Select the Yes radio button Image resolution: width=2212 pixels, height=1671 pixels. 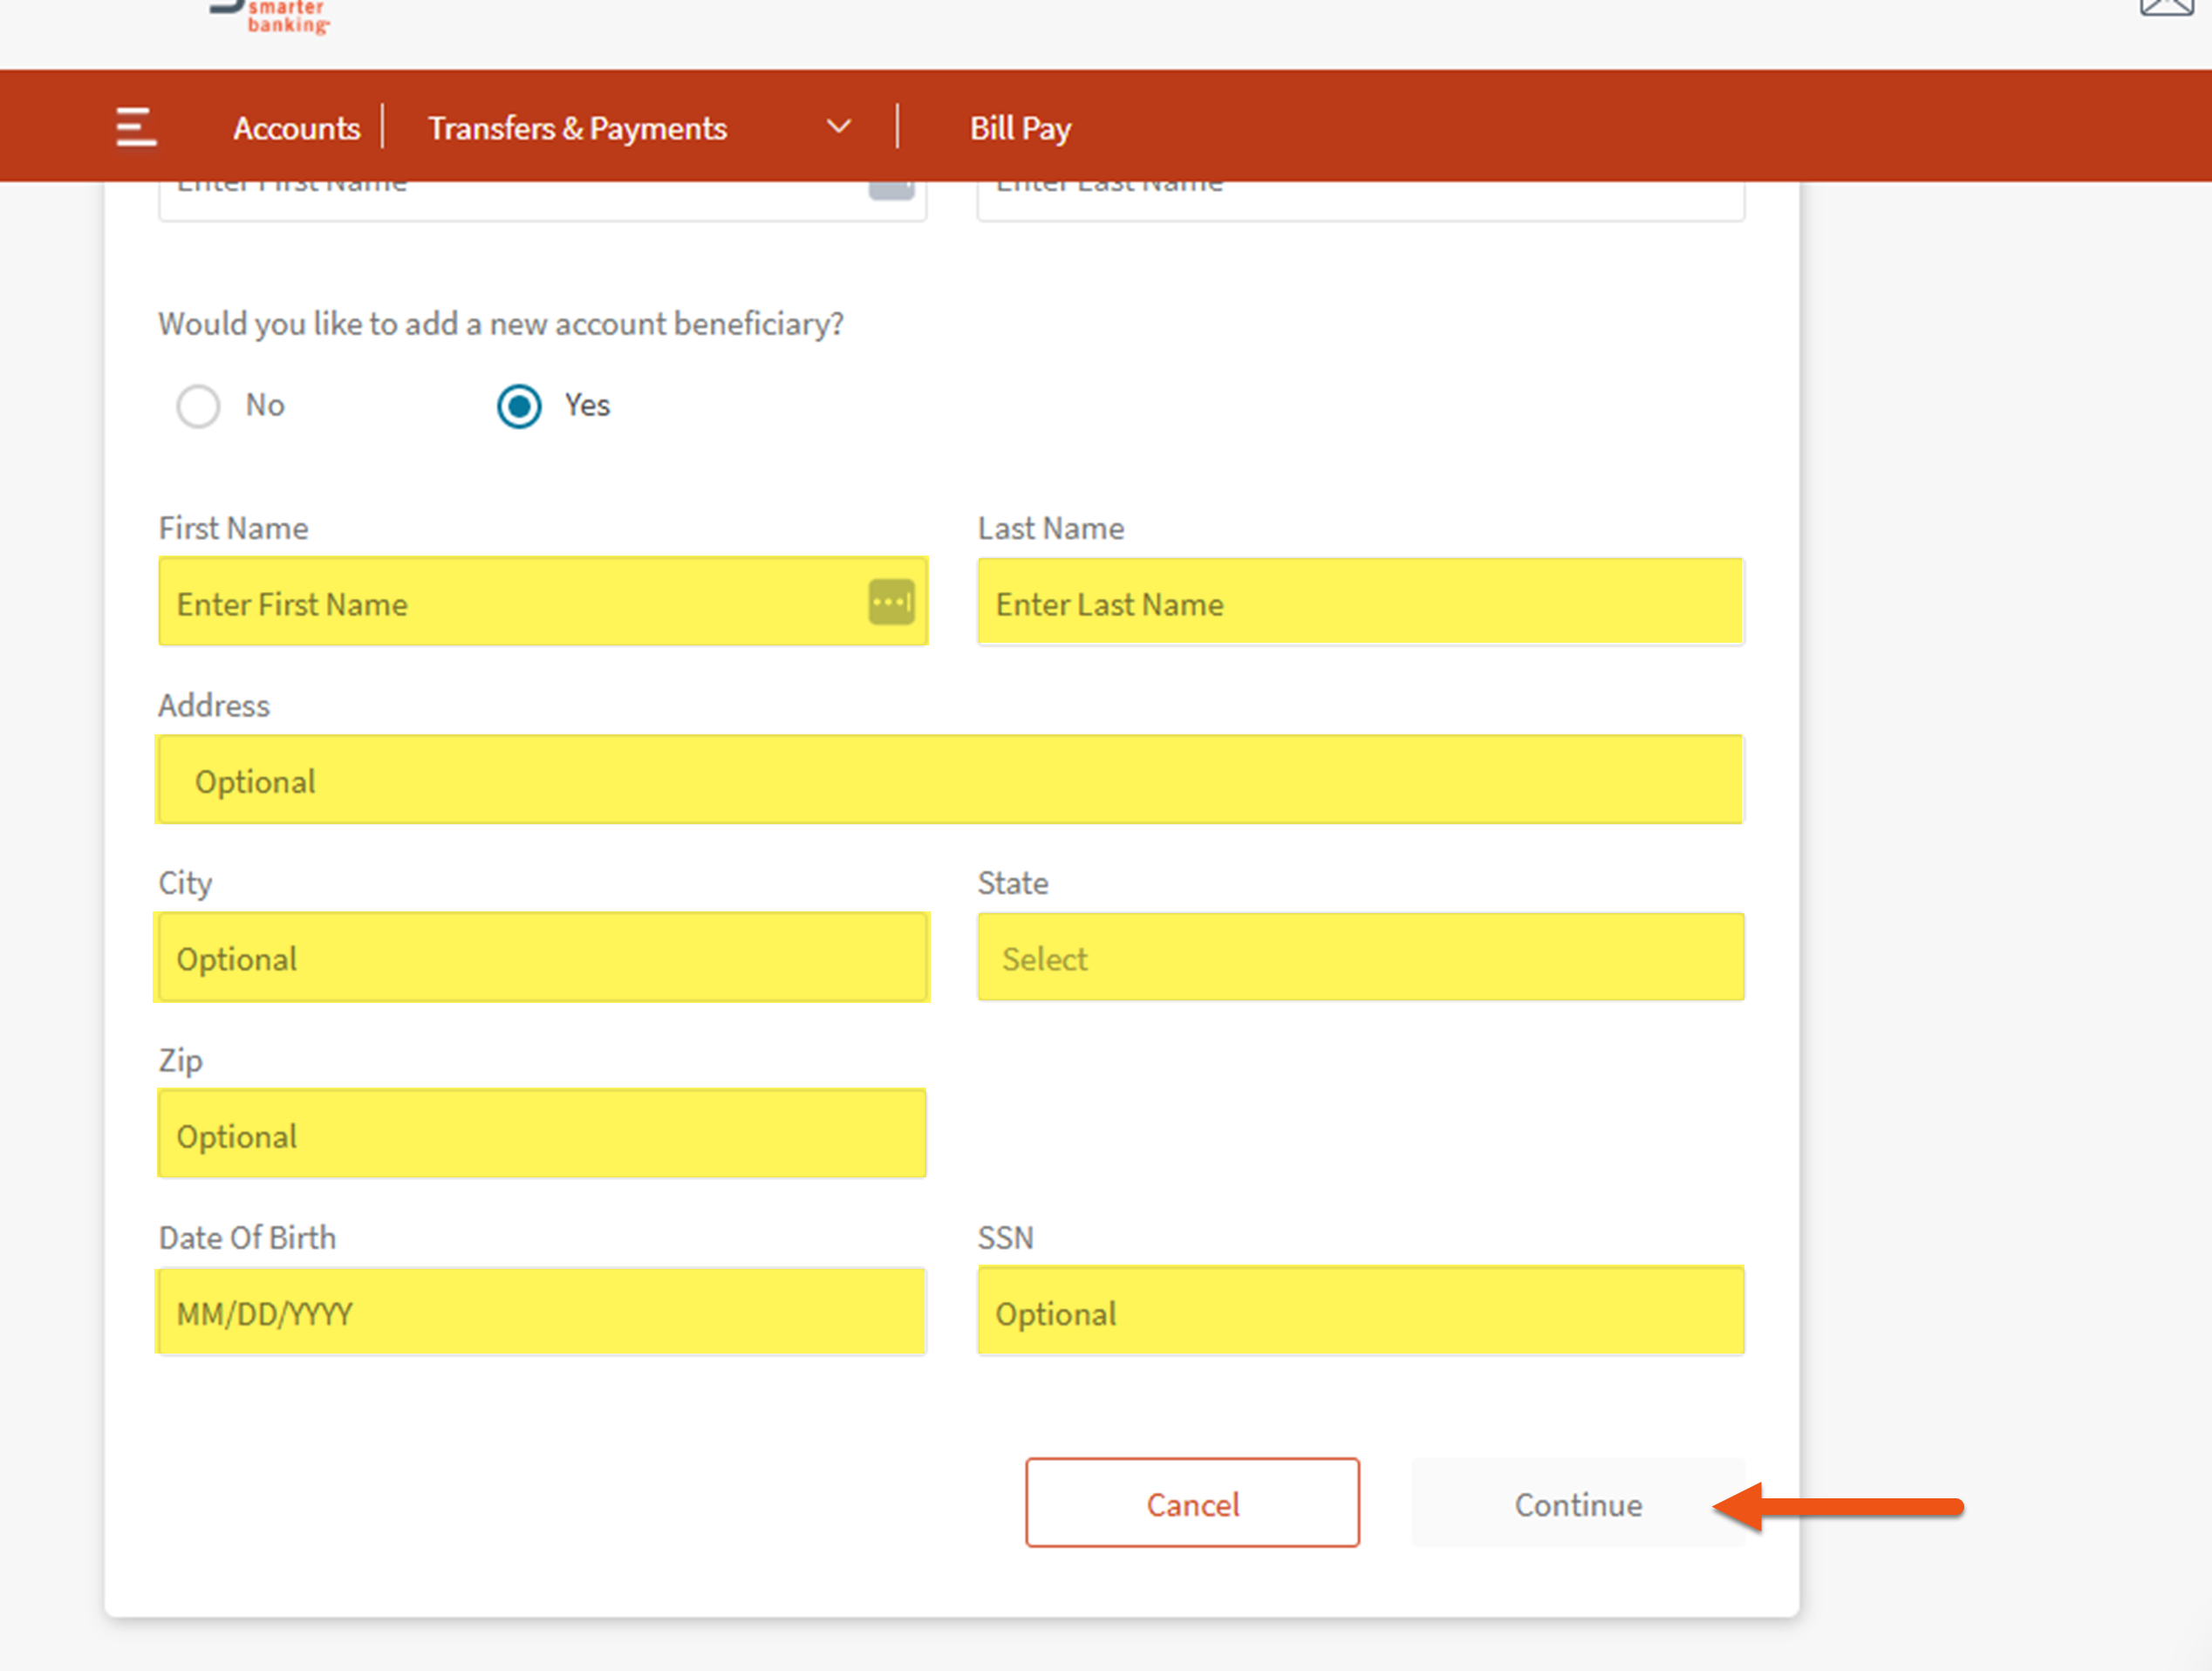pos(519,406)
